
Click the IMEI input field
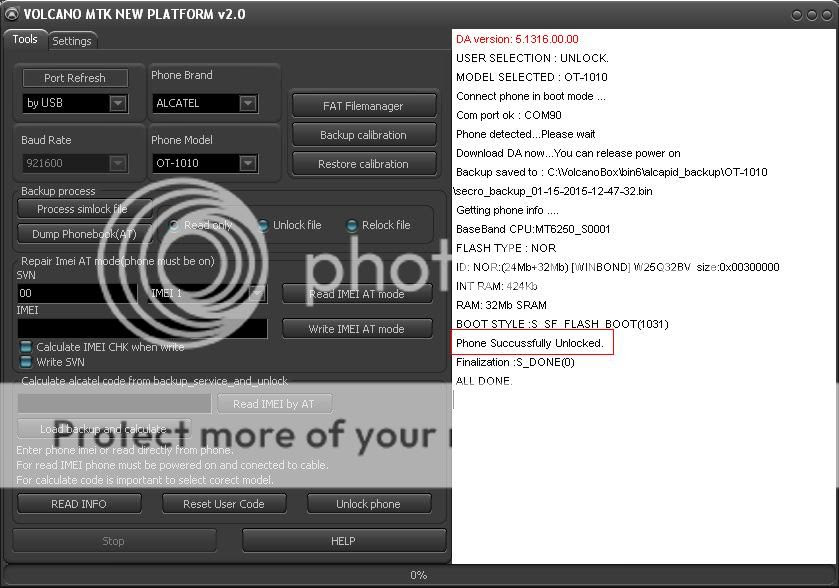tap(142, 329)
